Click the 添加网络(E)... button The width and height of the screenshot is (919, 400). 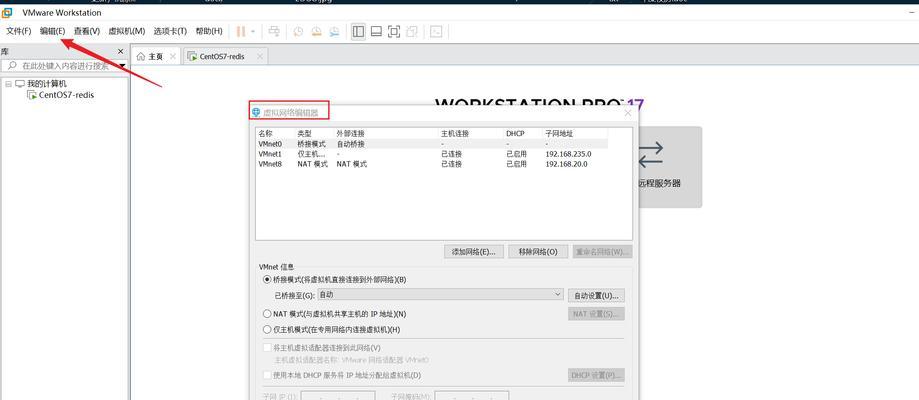click(474, 252)
